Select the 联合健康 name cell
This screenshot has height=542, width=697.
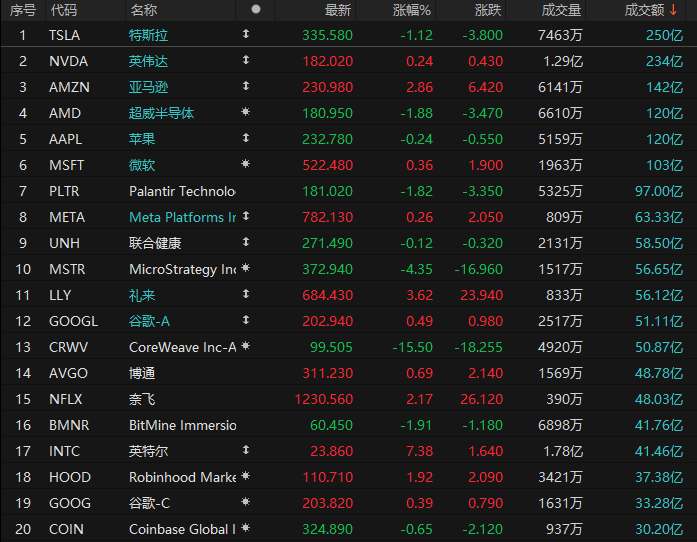click(155, 243)
